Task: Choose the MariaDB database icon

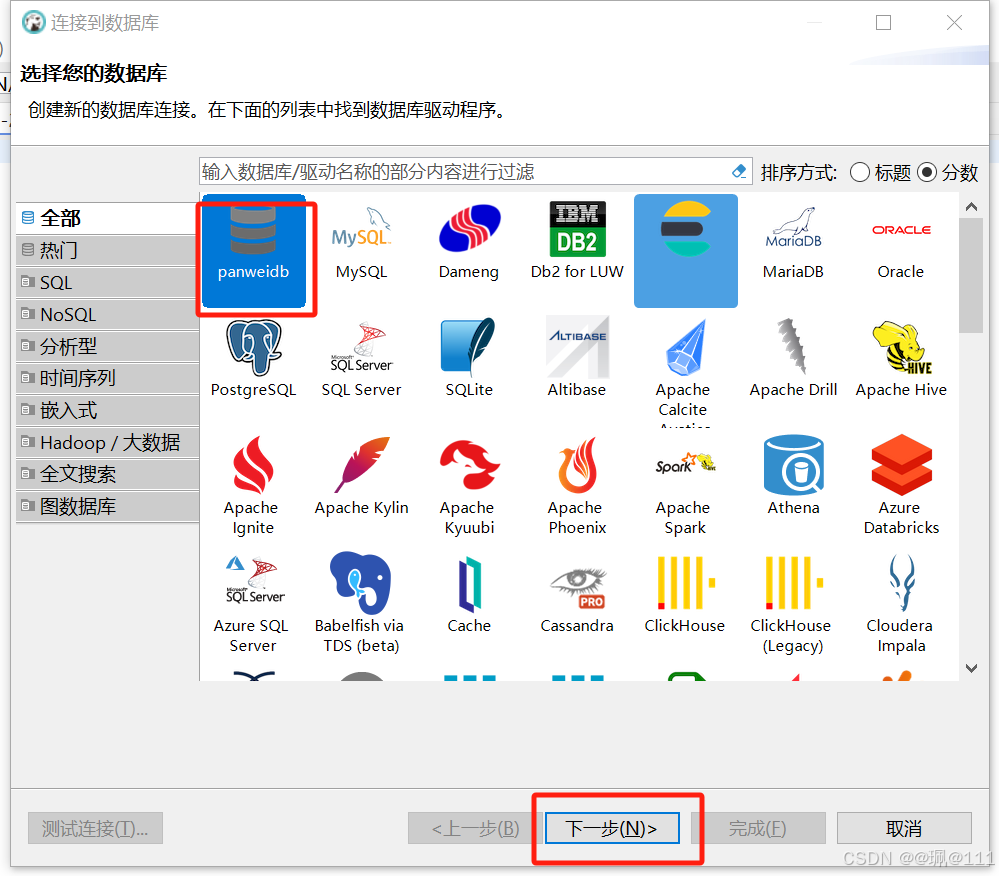Action: (793, 242)
